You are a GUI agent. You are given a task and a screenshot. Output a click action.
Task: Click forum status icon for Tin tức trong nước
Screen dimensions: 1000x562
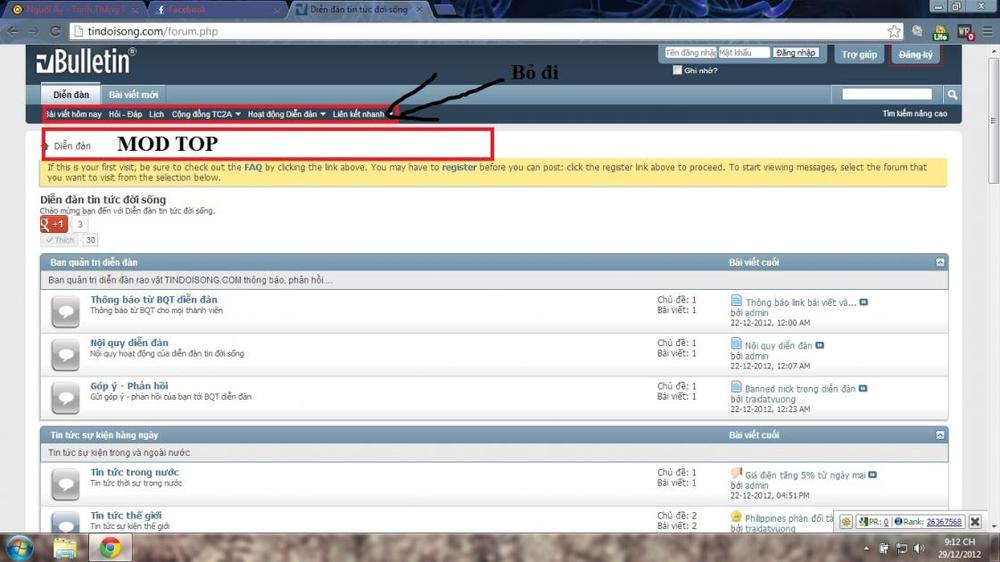pyautogui.click(x=65, y=484)
